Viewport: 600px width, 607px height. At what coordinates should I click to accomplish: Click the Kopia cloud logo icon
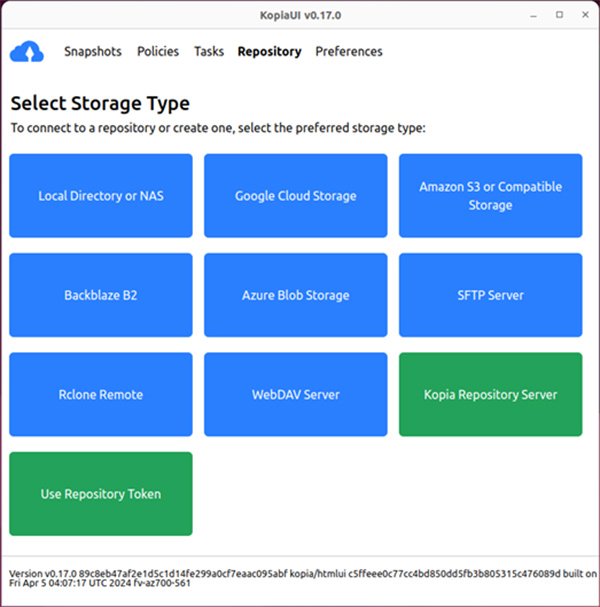pos(27,52)
